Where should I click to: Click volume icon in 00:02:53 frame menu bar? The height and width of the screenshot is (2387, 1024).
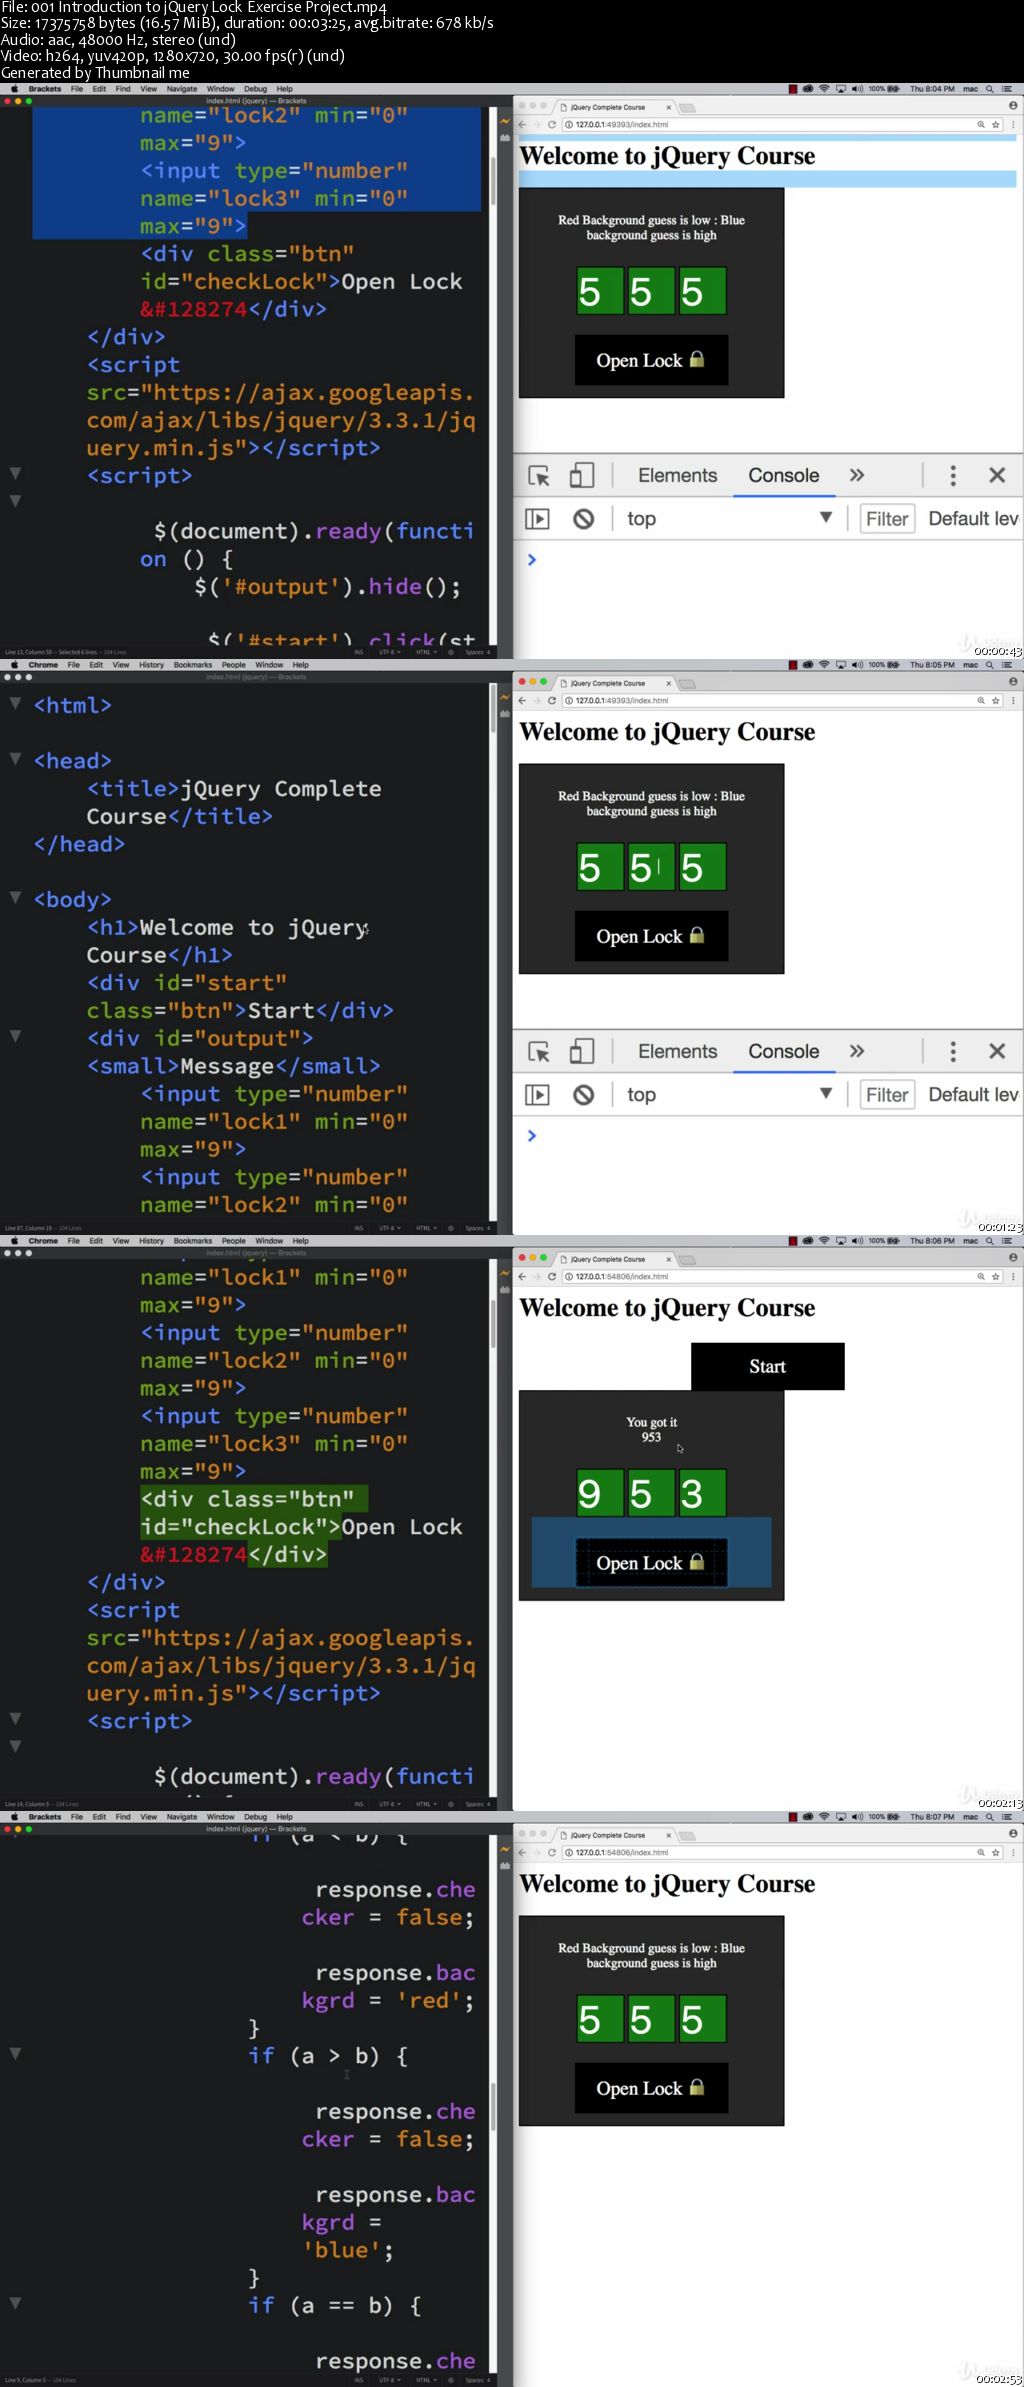(x=857, y=1817)
